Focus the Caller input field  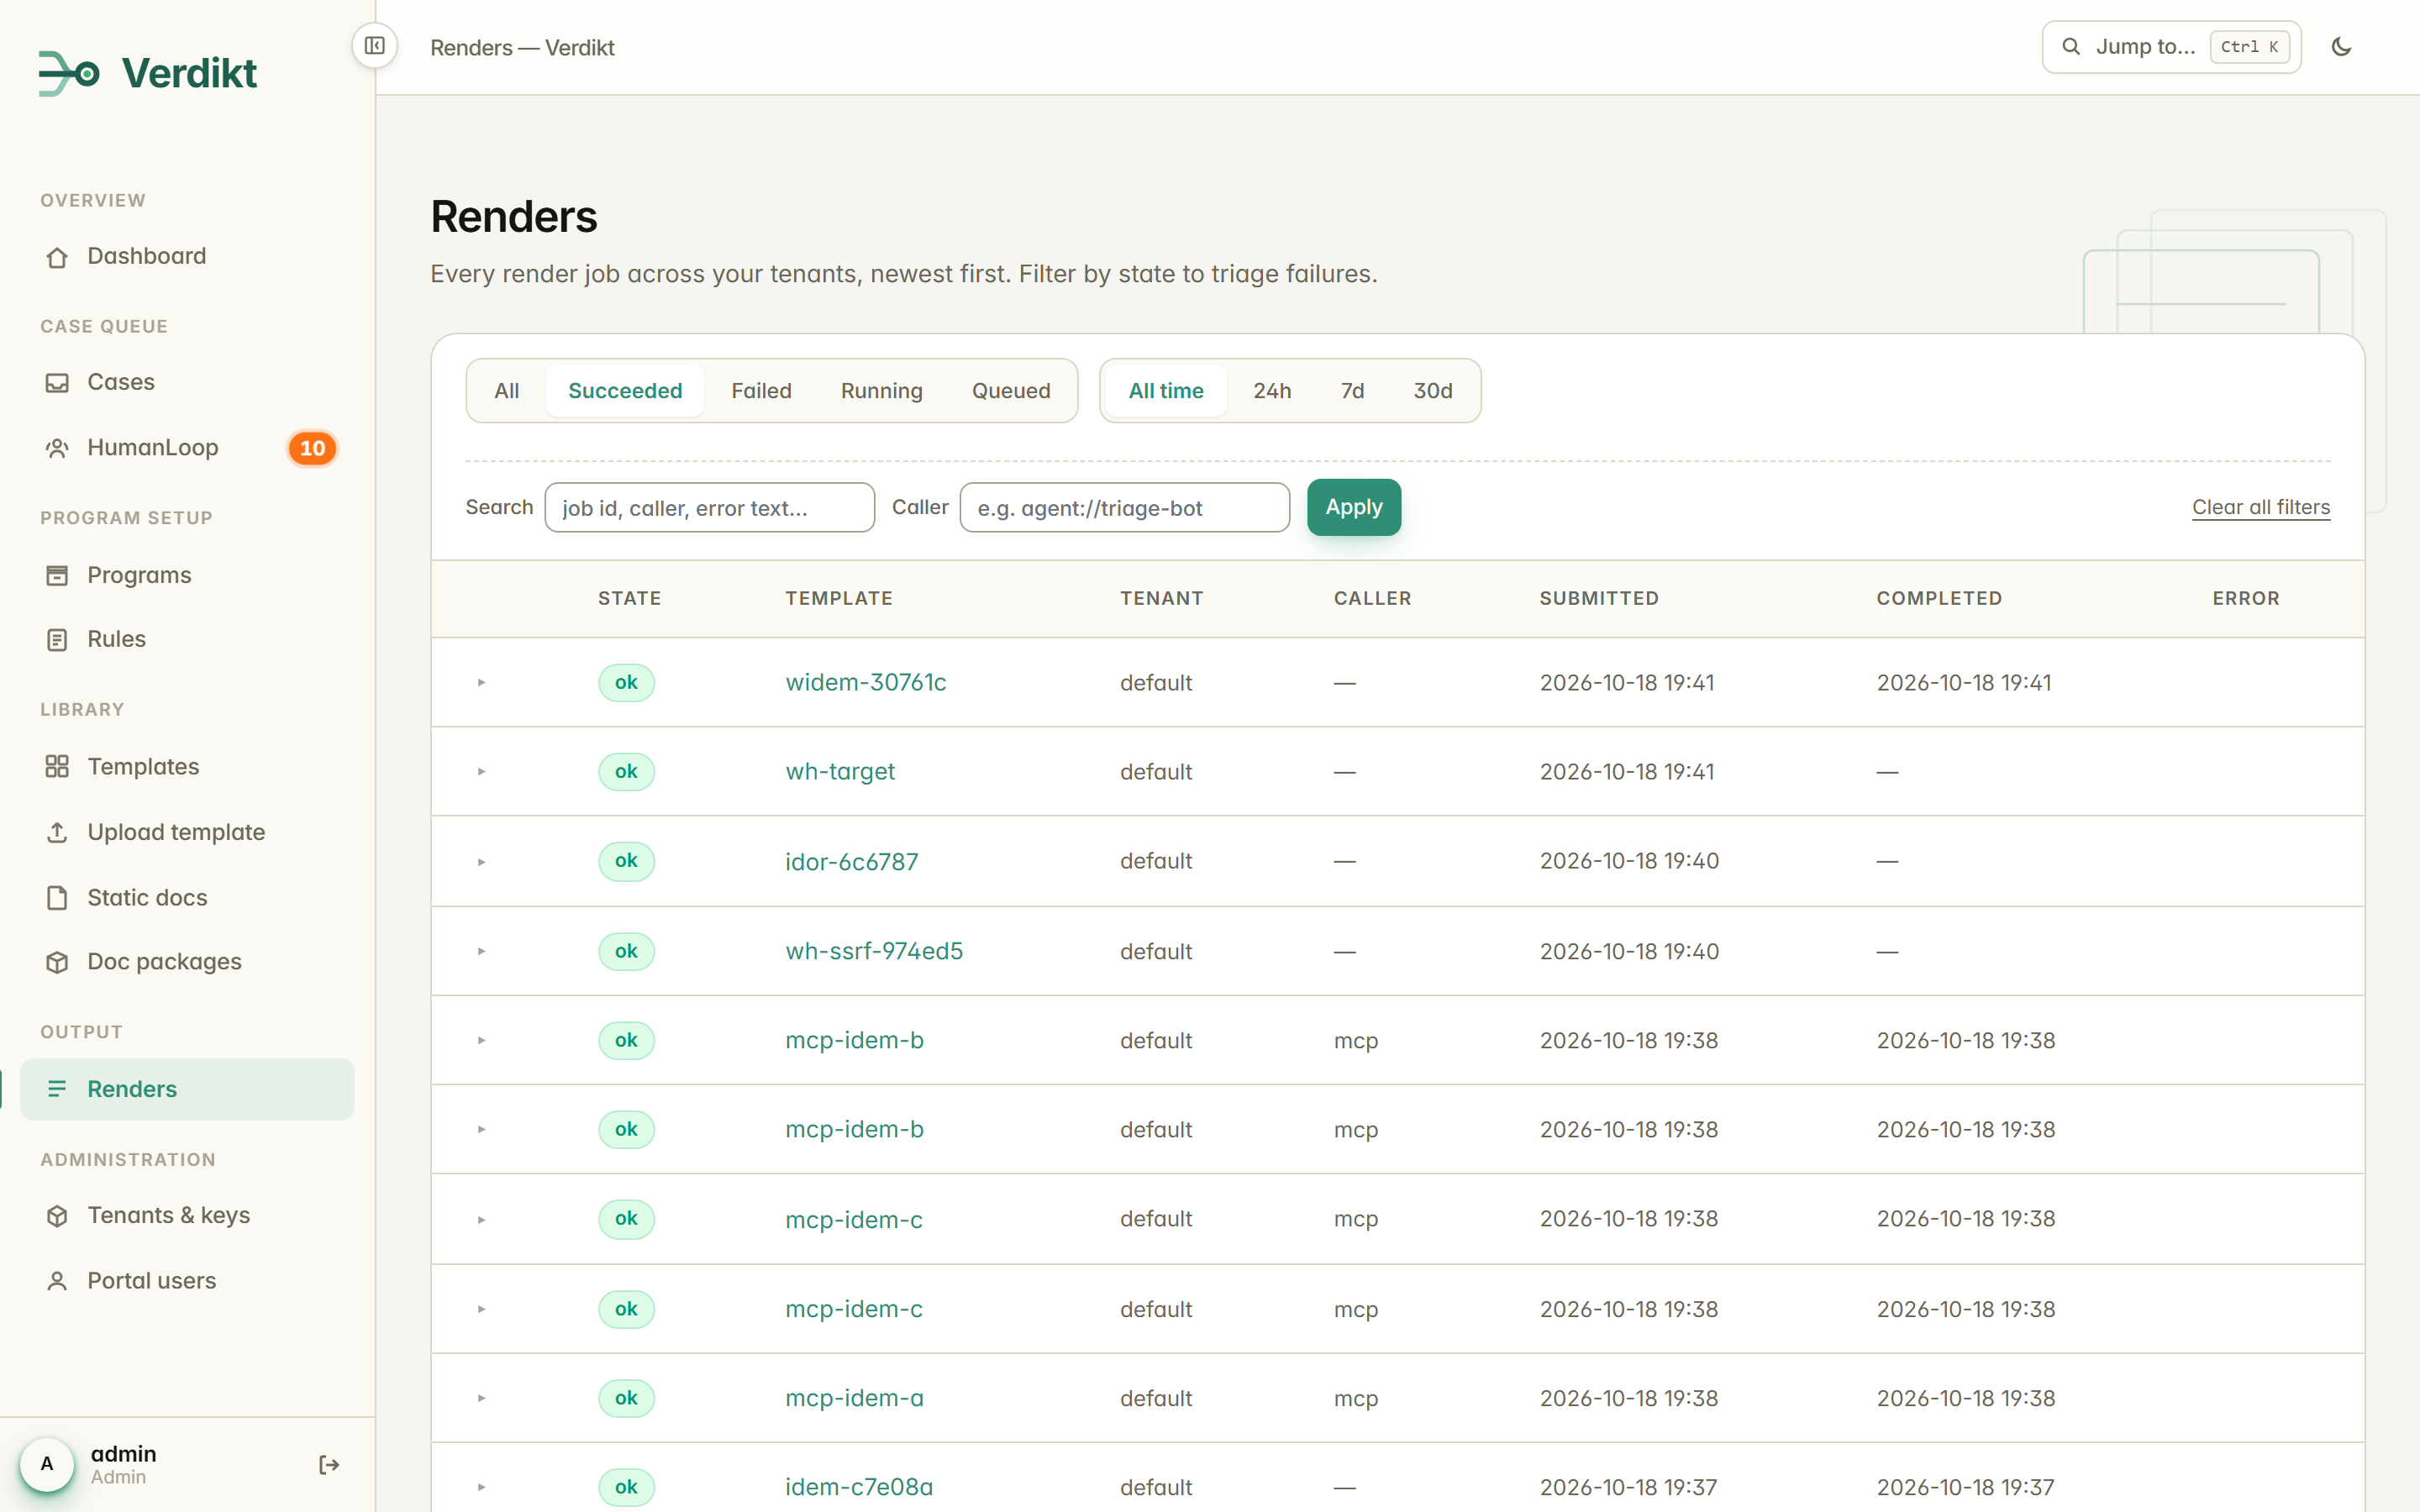pyautogui.click(x=1124, y=508)
